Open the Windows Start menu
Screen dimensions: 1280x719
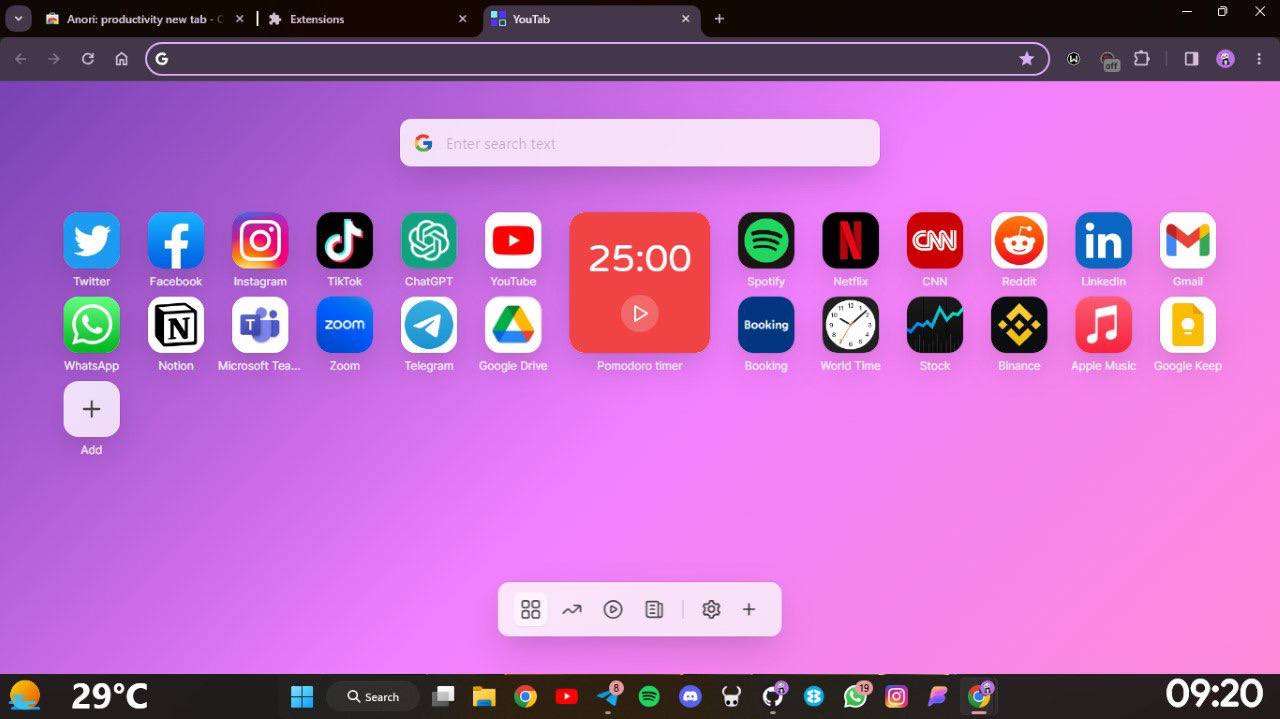pos(301,696)
